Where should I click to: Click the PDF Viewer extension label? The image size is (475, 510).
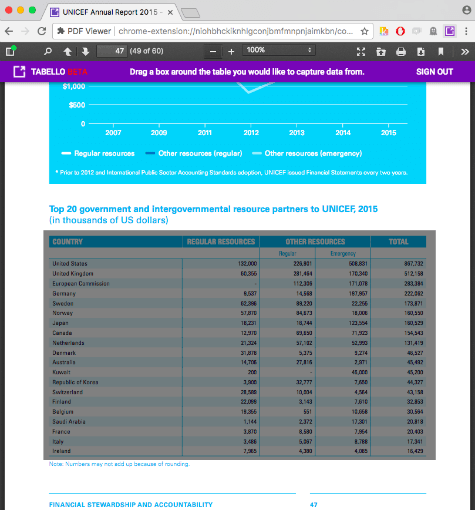[84, 31]
